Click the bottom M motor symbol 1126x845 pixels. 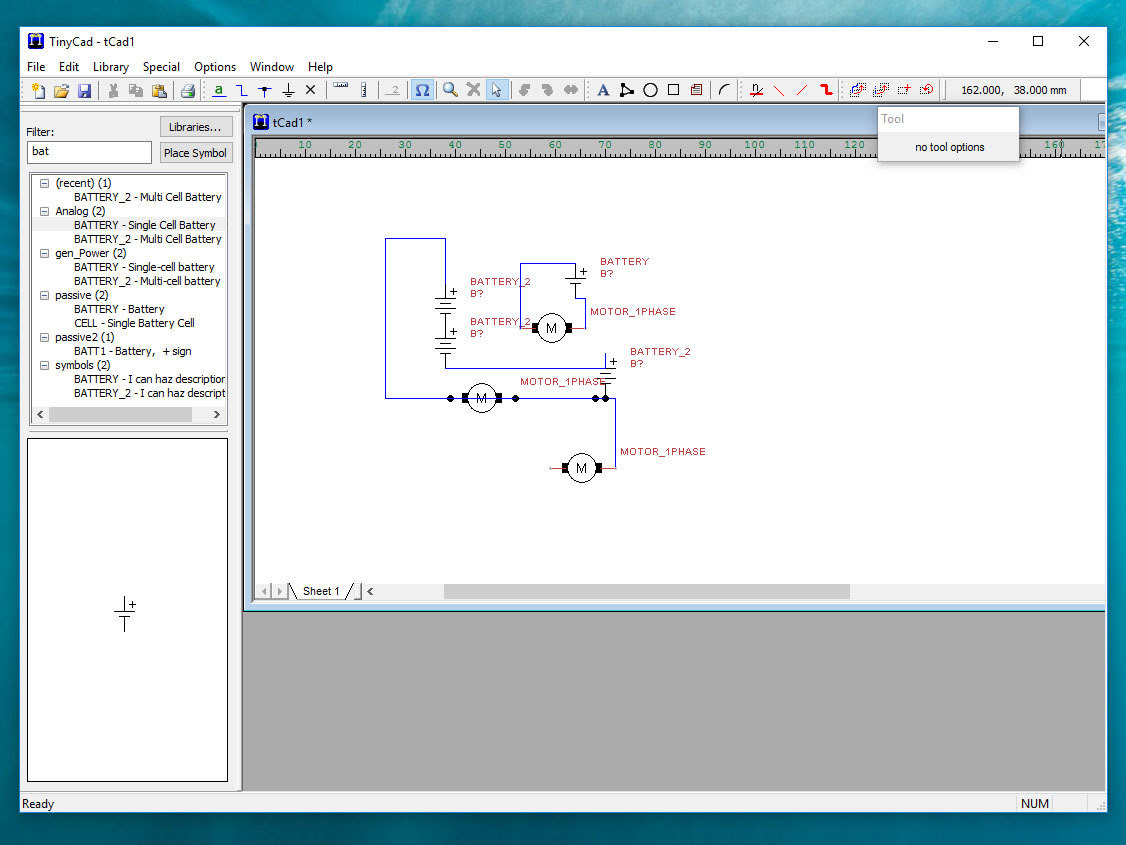582,468
